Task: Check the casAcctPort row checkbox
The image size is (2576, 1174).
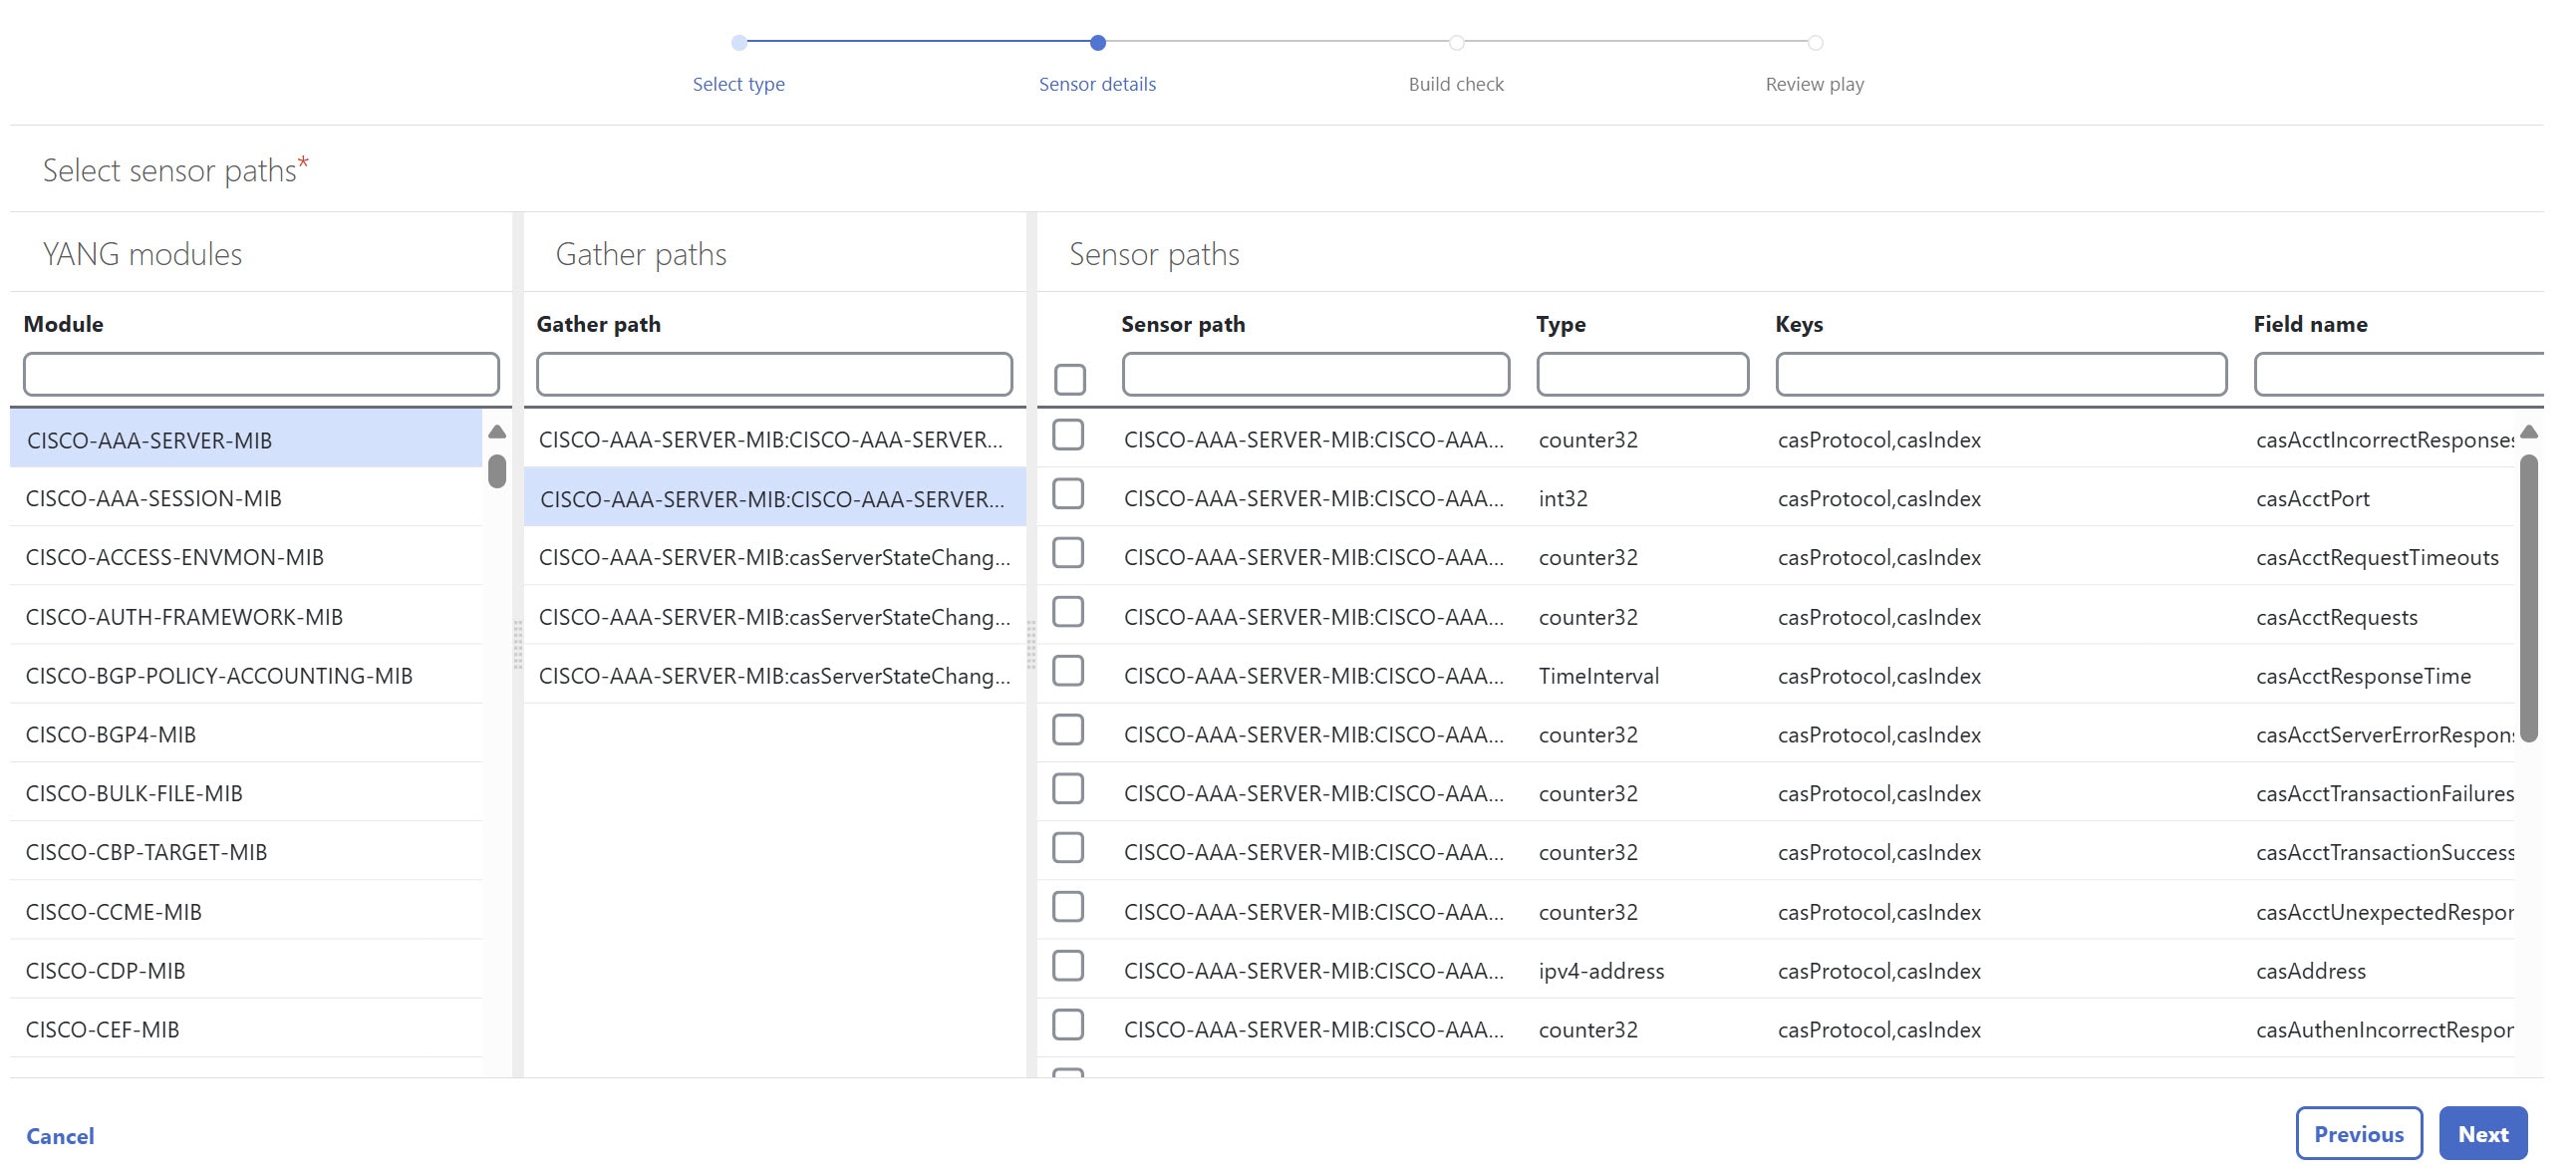Action: [1068, 494]
